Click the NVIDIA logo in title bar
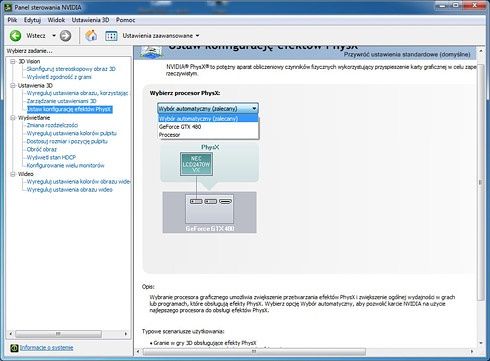 8,7
